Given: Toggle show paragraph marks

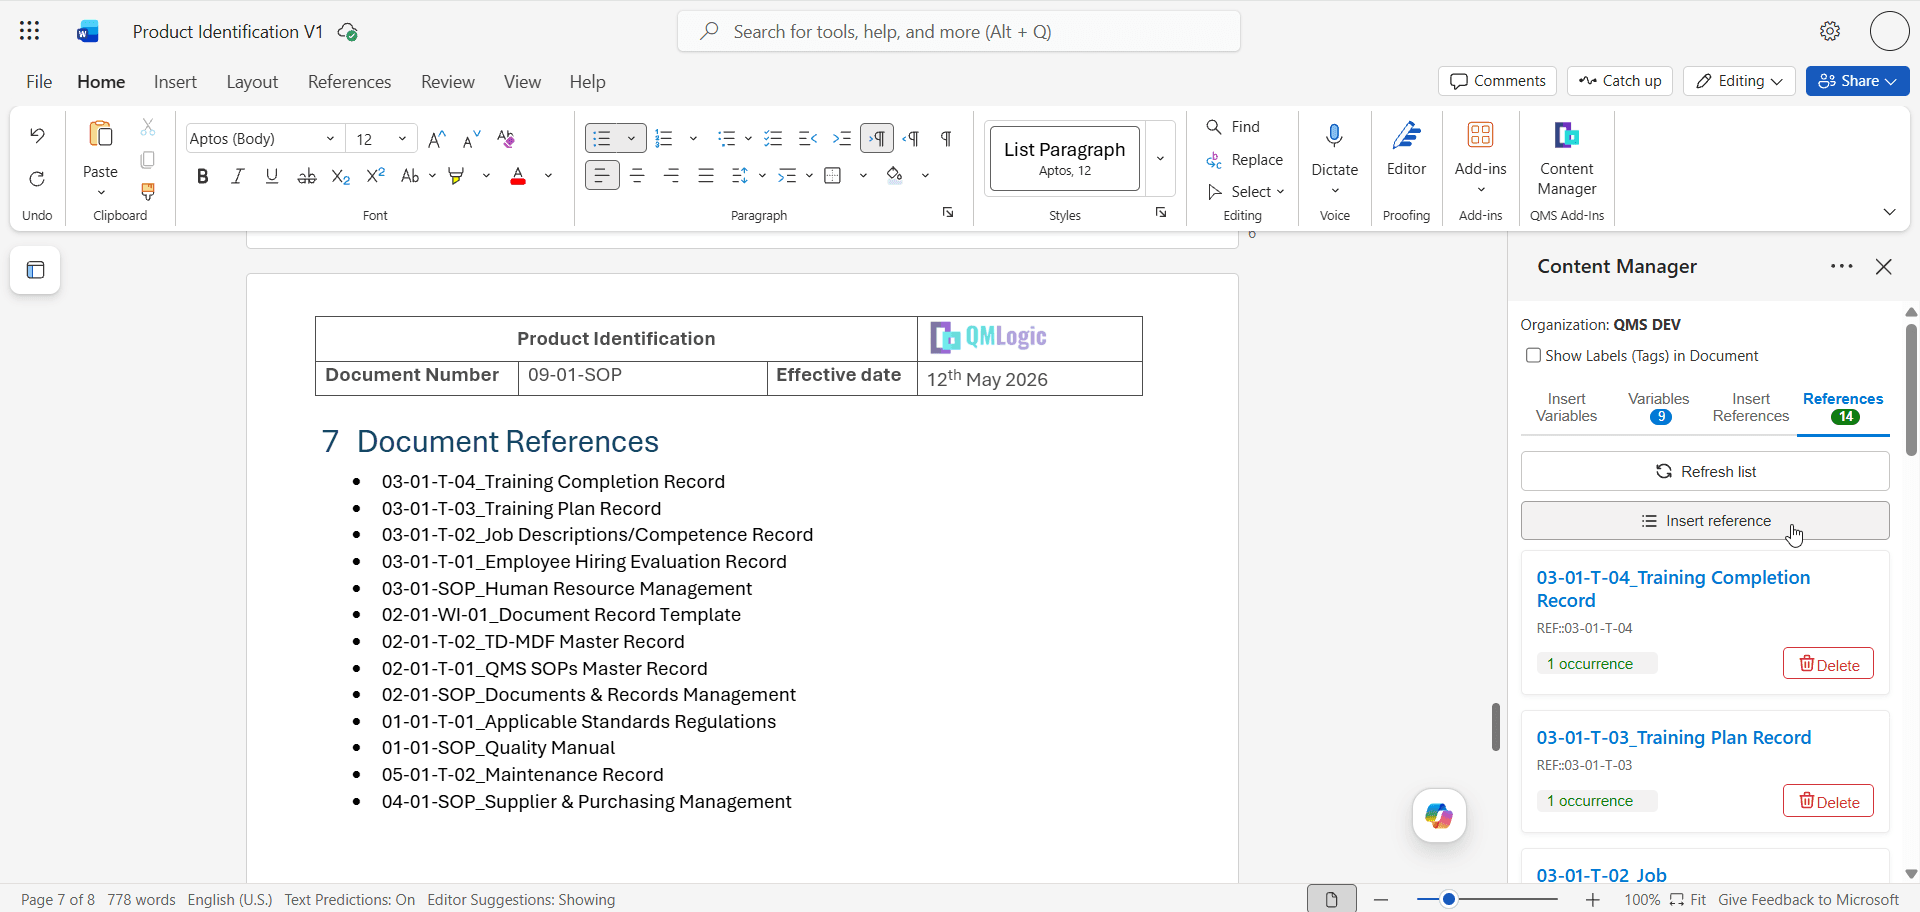Looking at the screenshot, I should tap(946, 138).
